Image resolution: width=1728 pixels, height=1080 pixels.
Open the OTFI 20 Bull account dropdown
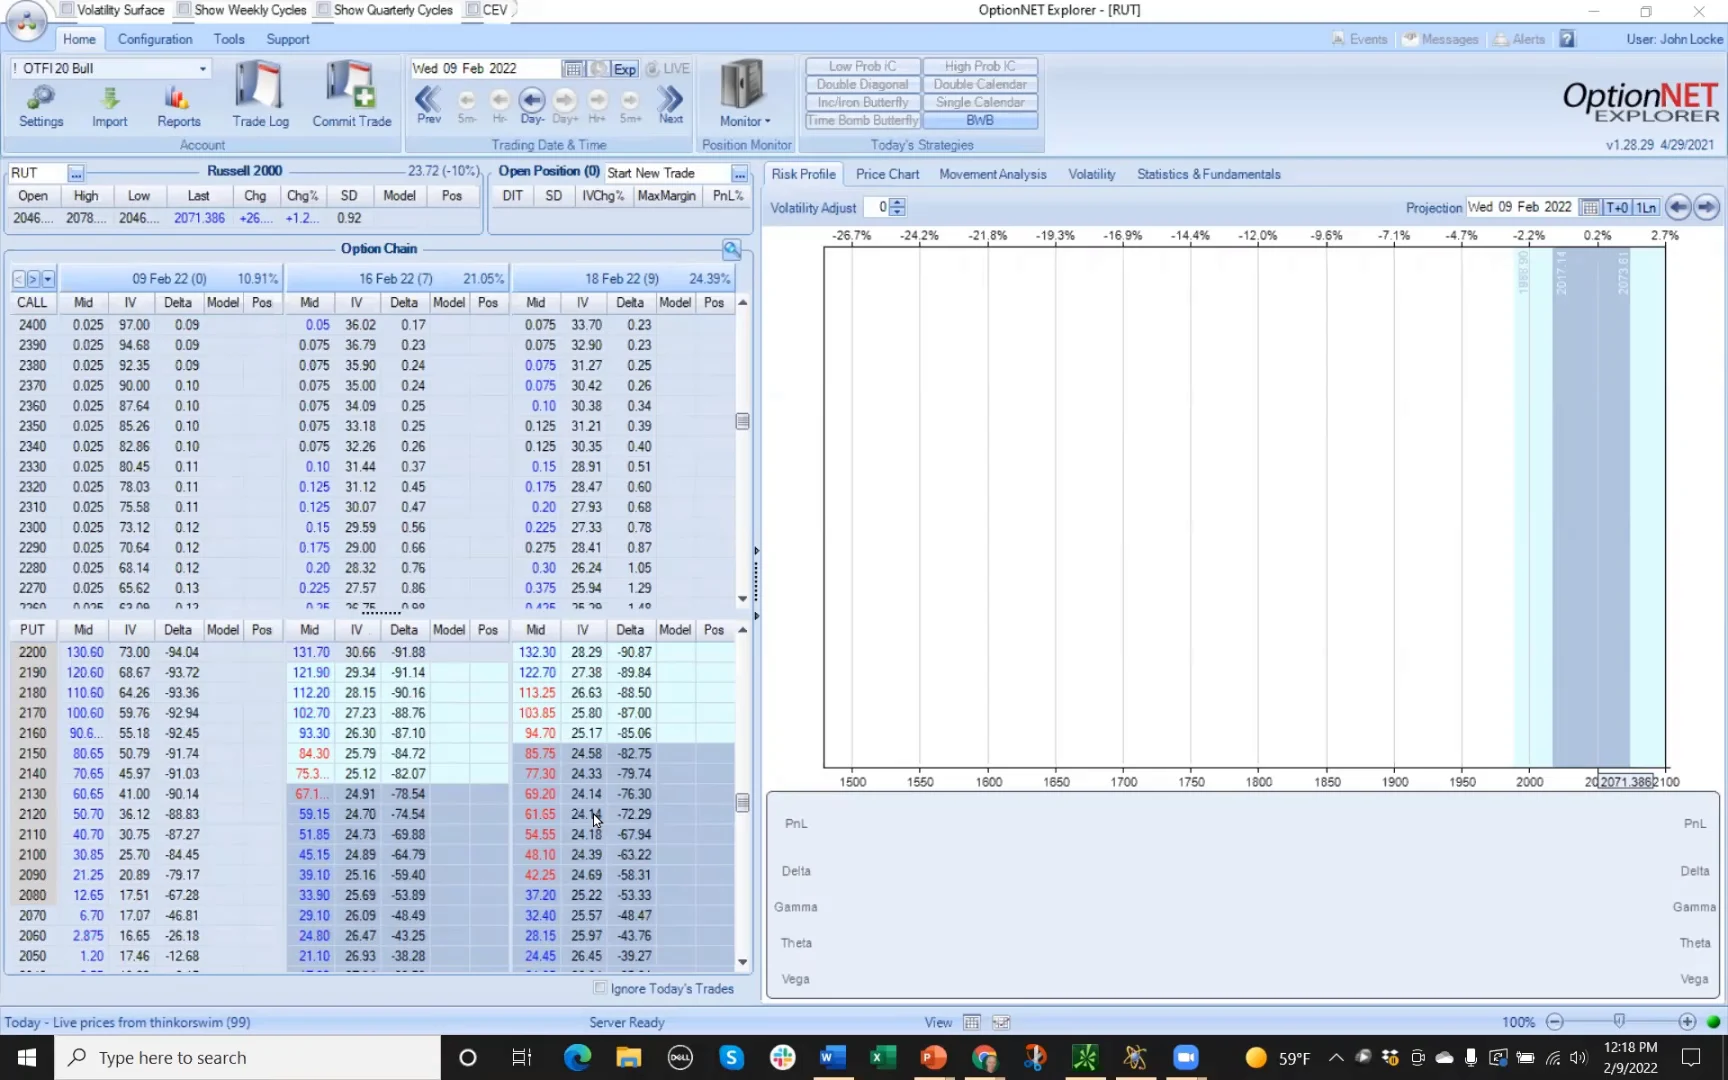click(x=203, y=69)
